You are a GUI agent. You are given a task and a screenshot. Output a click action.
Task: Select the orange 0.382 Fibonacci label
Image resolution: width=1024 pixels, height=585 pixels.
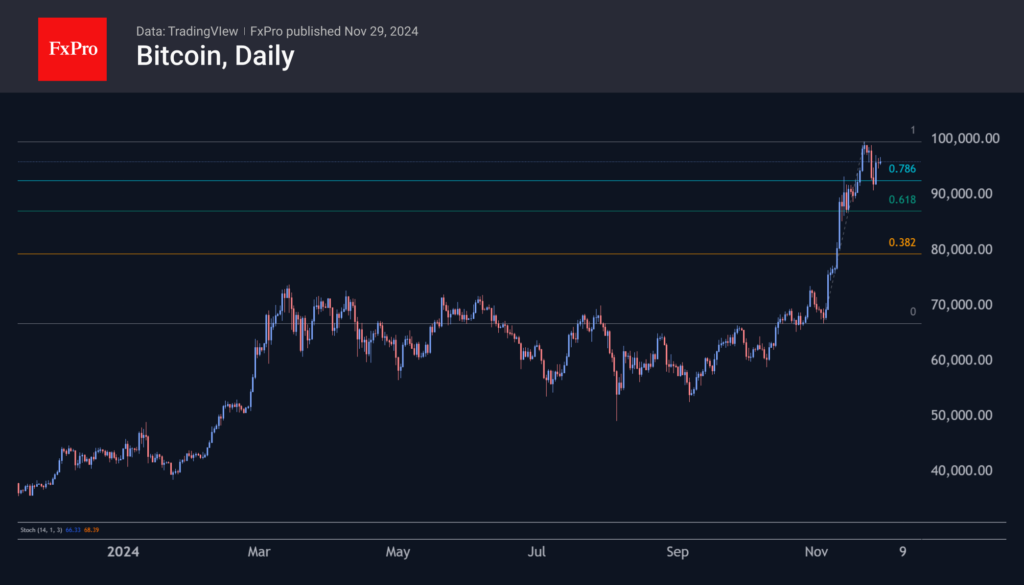pyautogui.click(x=901, y=243)
